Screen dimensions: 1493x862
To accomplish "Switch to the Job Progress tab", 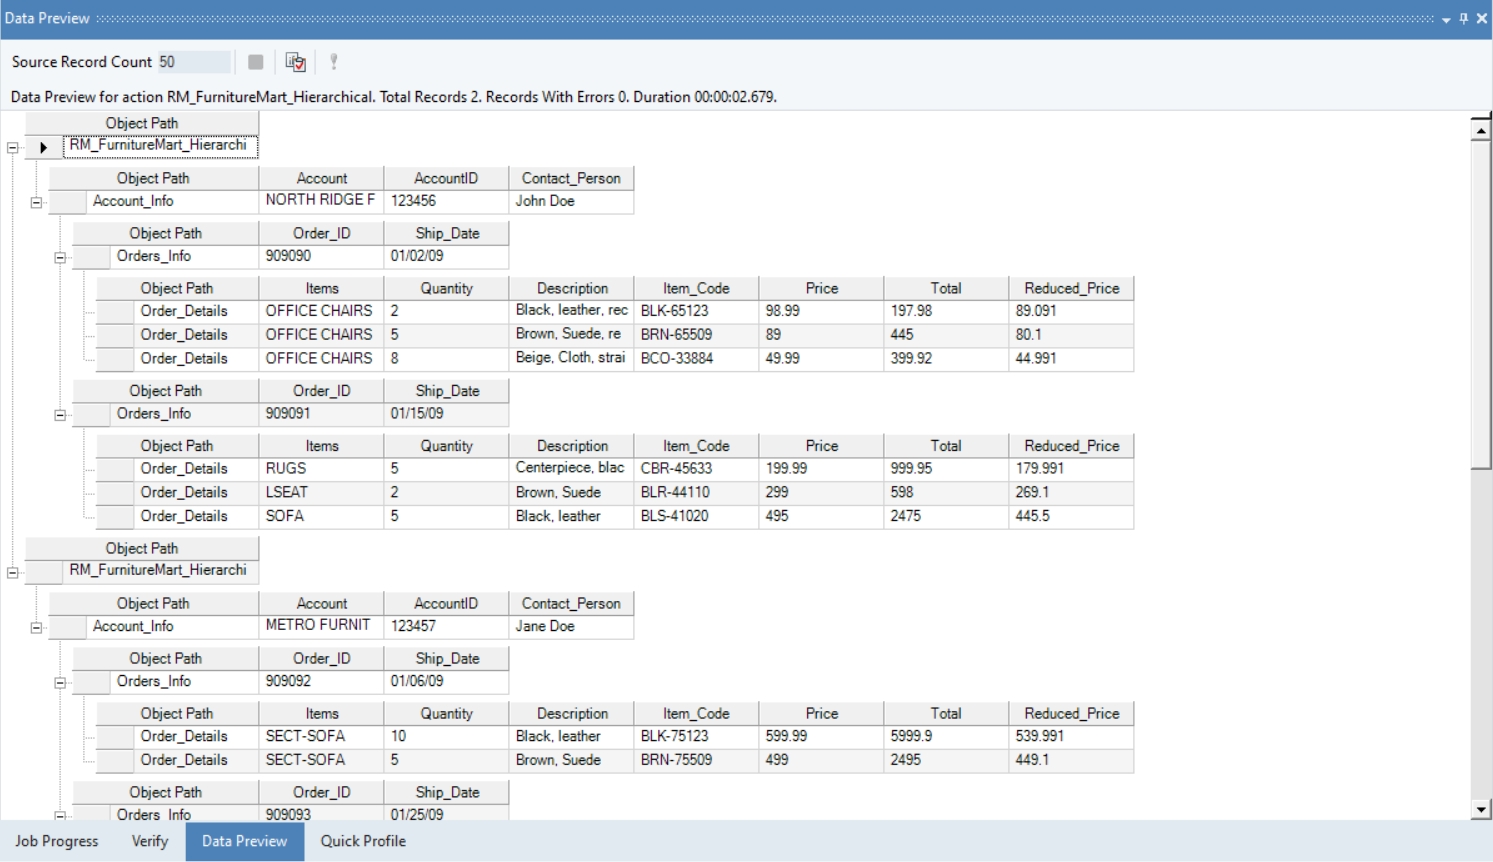I will 57,841.
